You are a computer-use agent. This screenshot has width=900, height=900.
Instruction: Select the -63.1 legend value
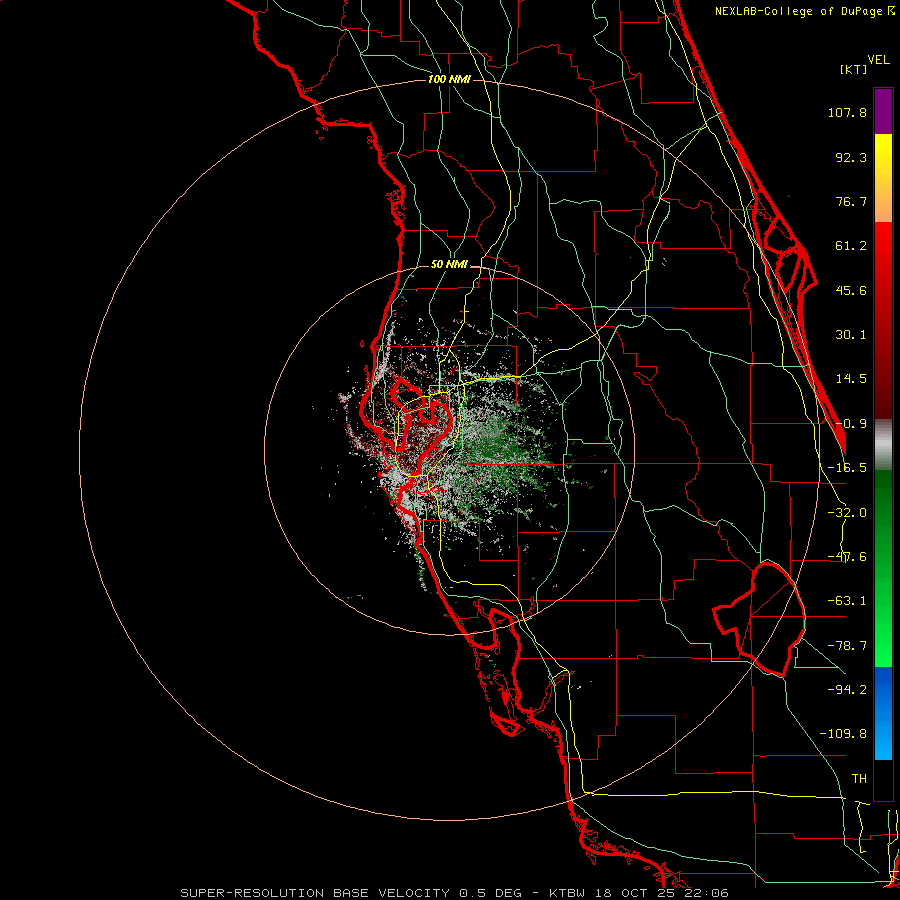coord(847,601)
